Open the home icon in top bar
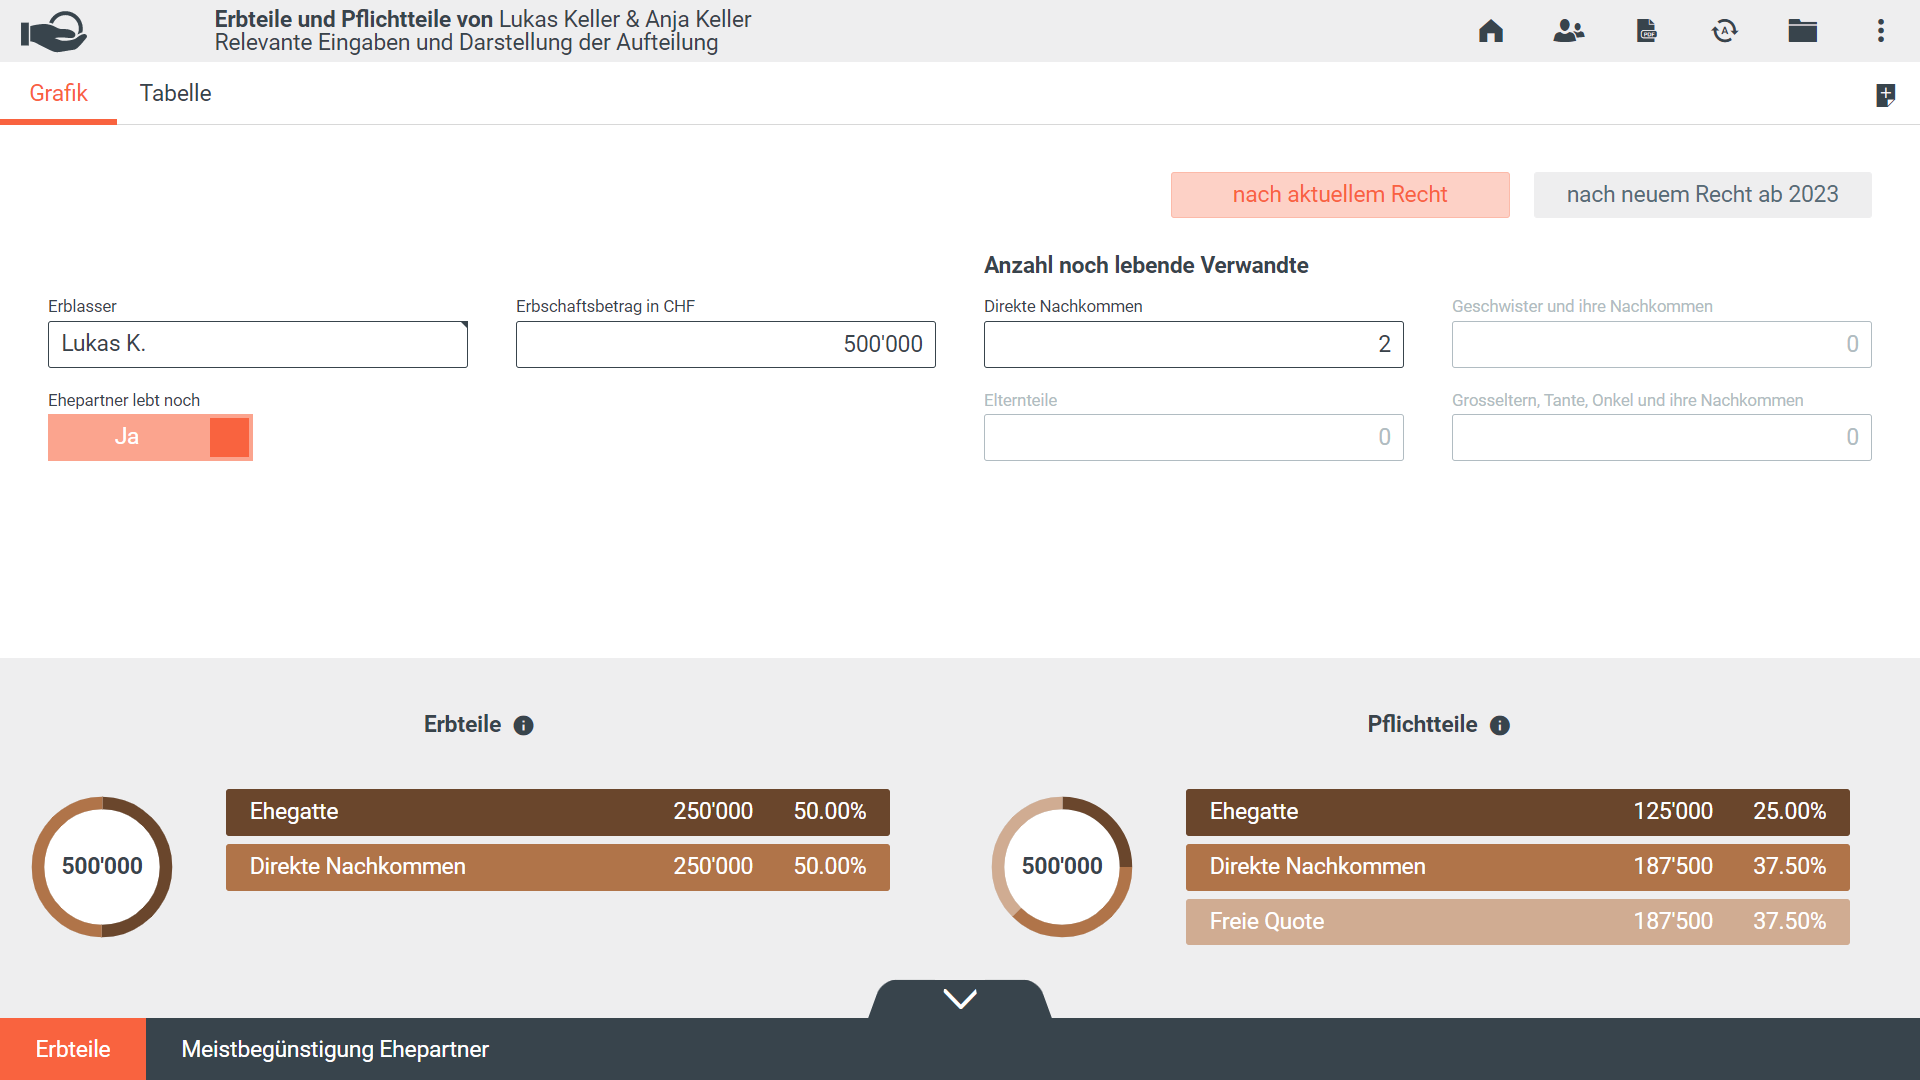Viewport: 1920px width, 1080px height. pos(1491,31)
